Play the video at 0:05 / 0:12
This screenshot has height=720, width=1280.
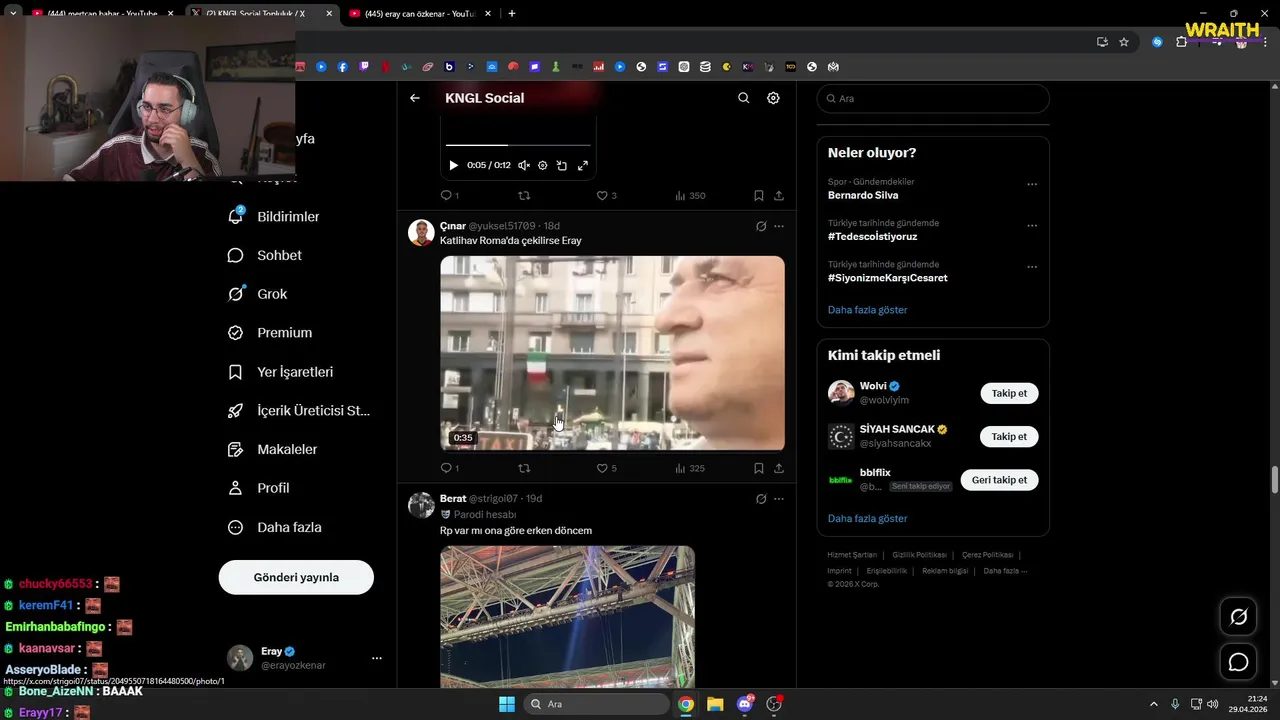click(x=453, y=165)
